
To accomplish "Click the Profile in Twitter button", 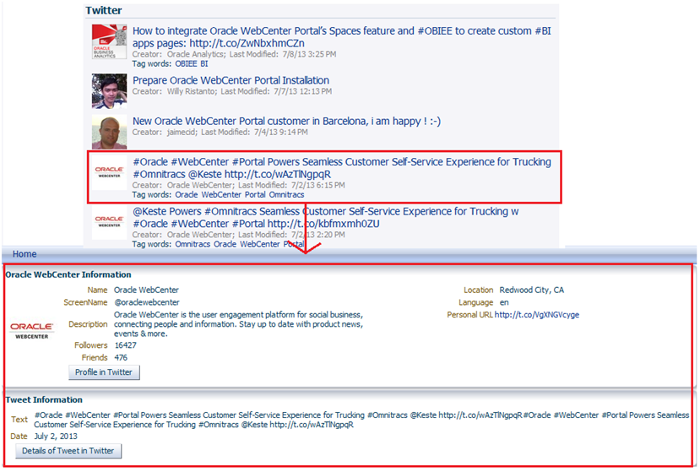I will pyautogui.click(x=104, y=372).
